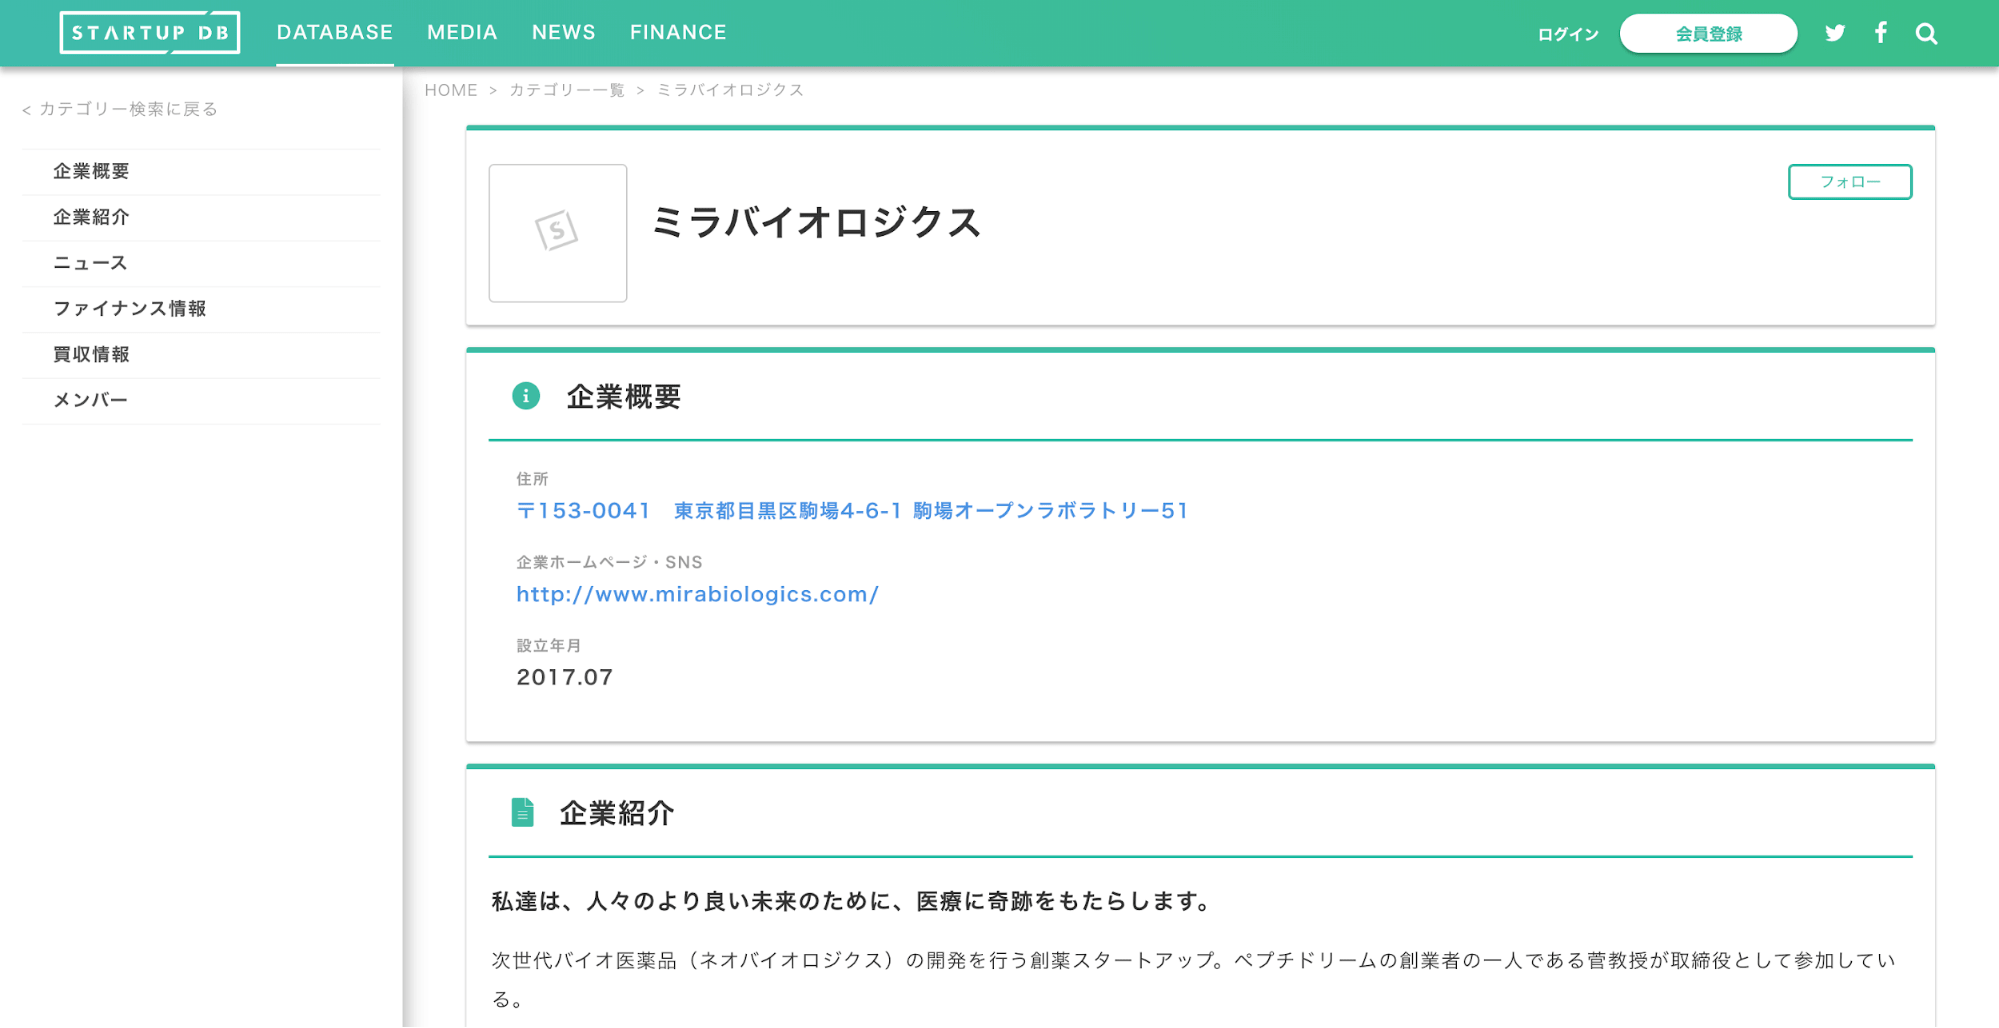The height and width of the screenshot is (1028, 1999).
Task: Click the STARTUP DB logo
Action: click(150, 33)
